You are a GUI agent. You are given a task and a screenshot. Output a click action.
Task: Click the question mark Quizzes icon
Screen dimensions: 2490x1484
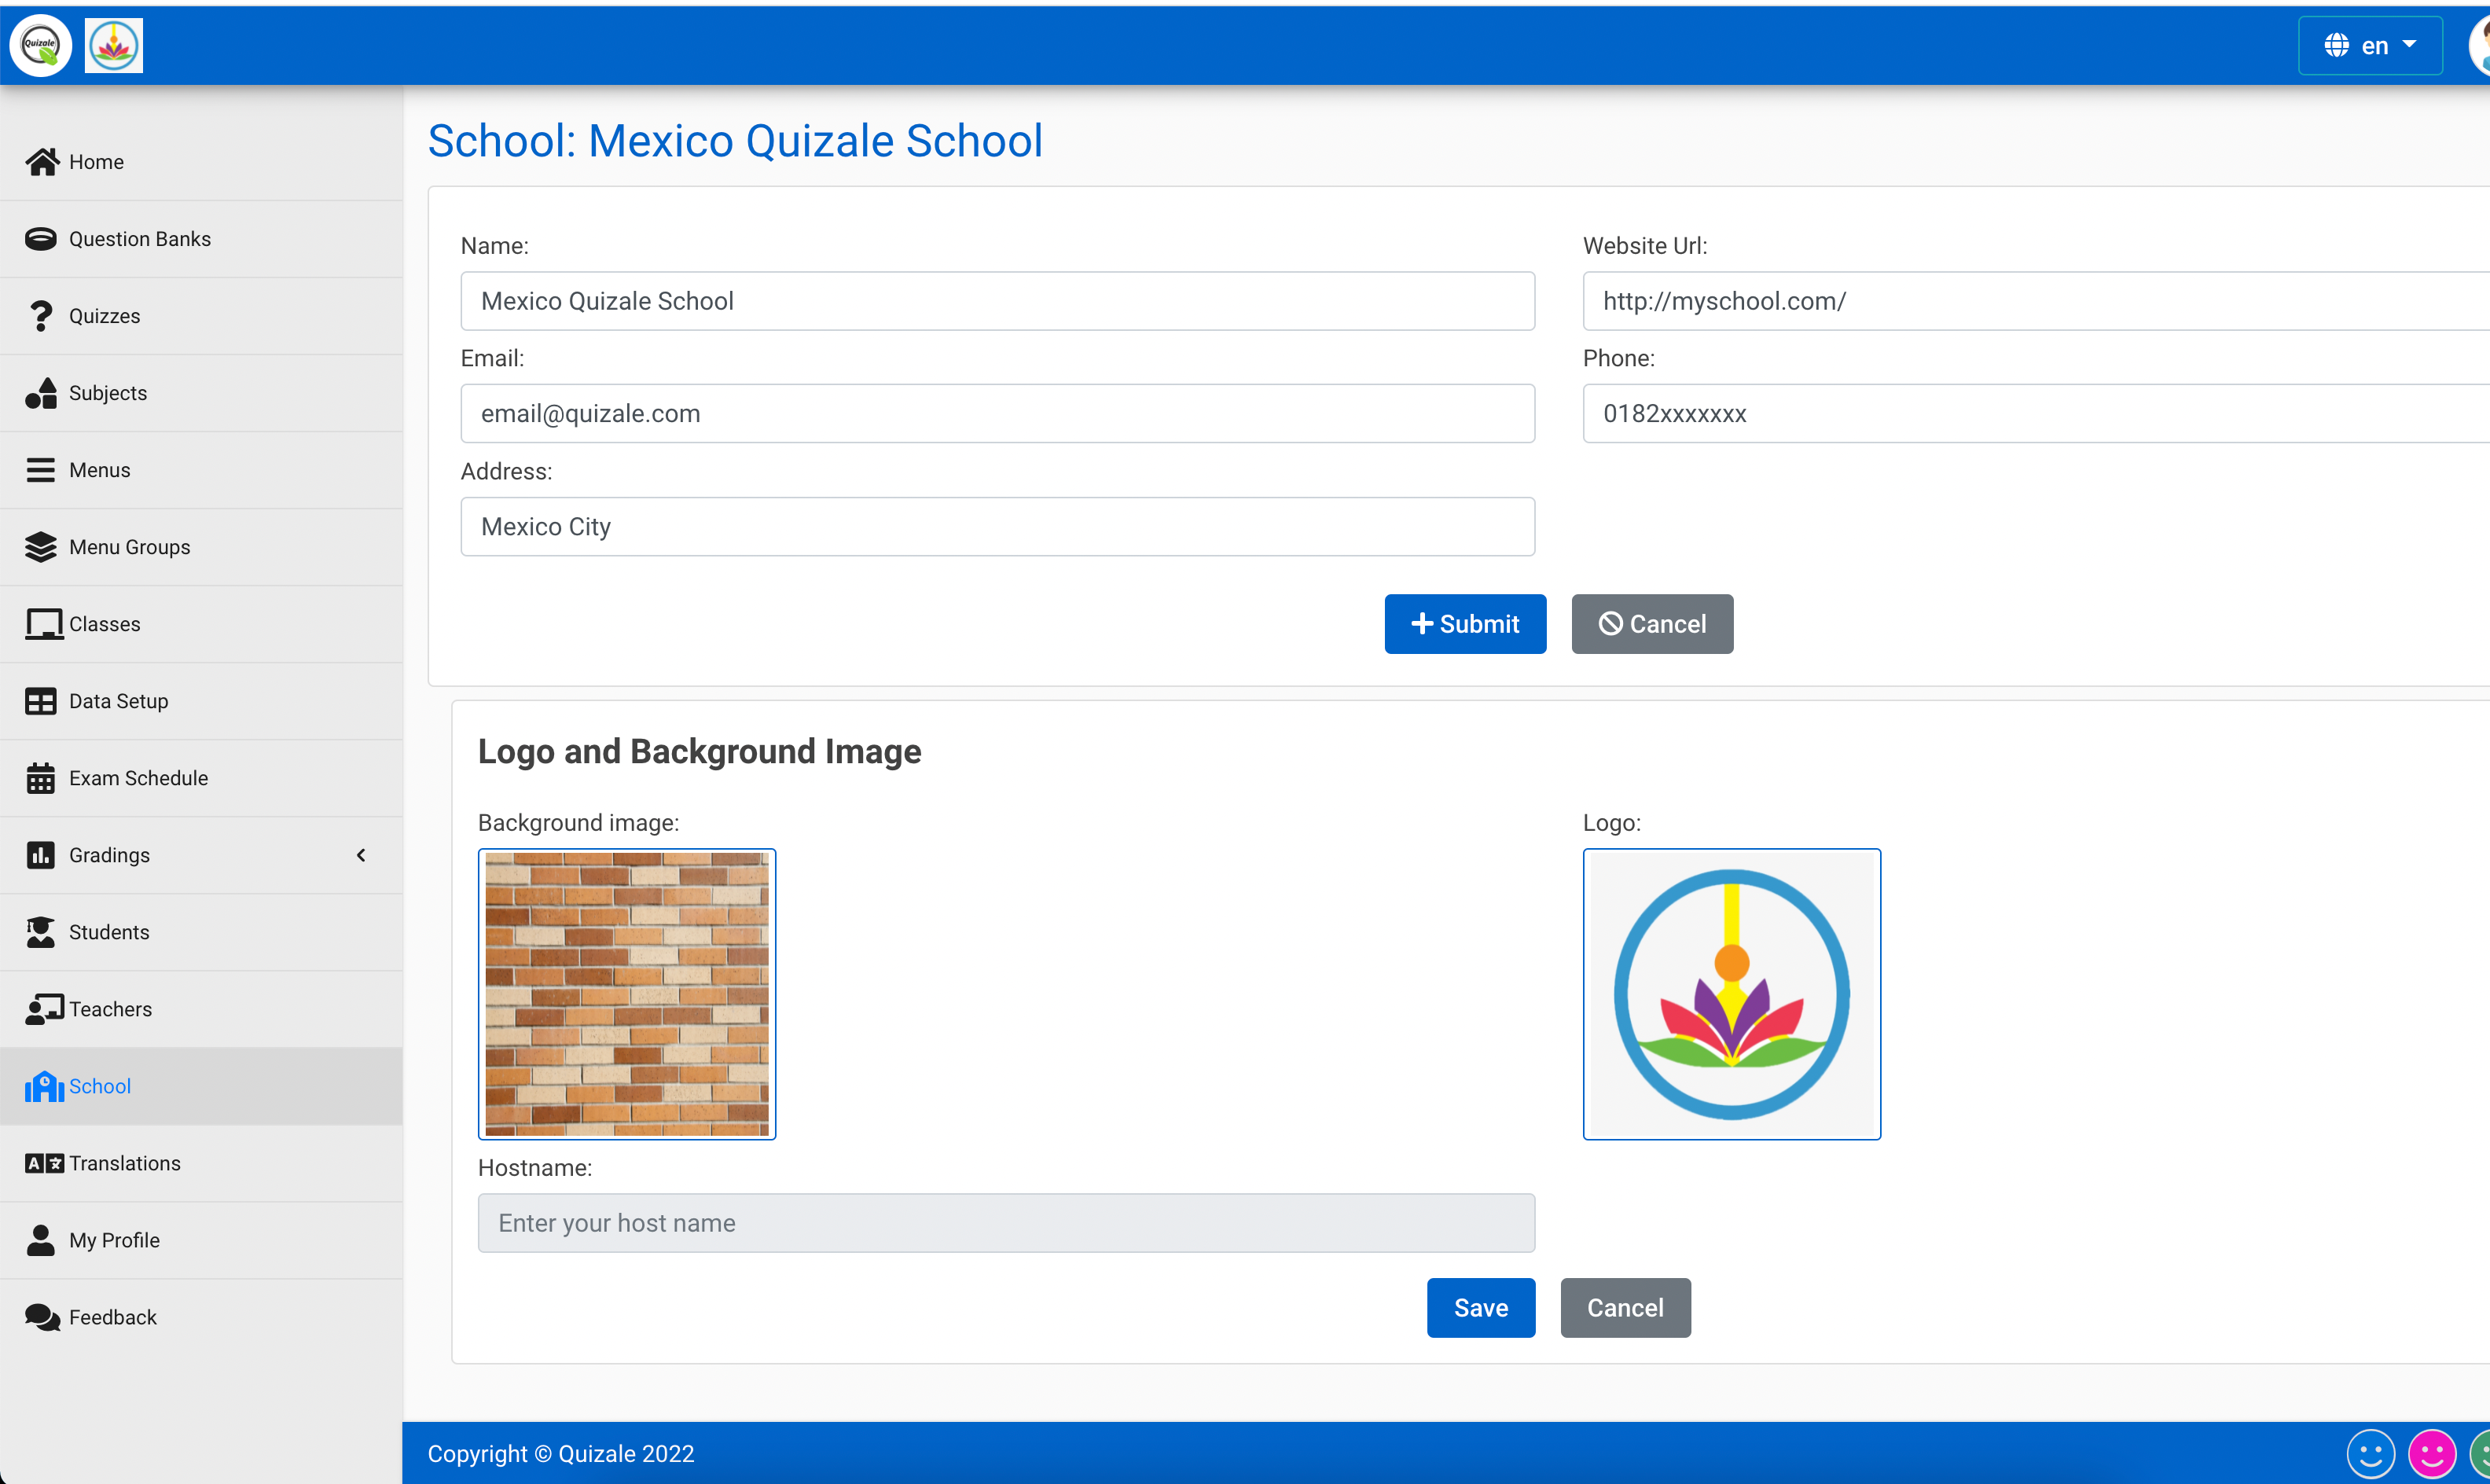pos(41,315)
